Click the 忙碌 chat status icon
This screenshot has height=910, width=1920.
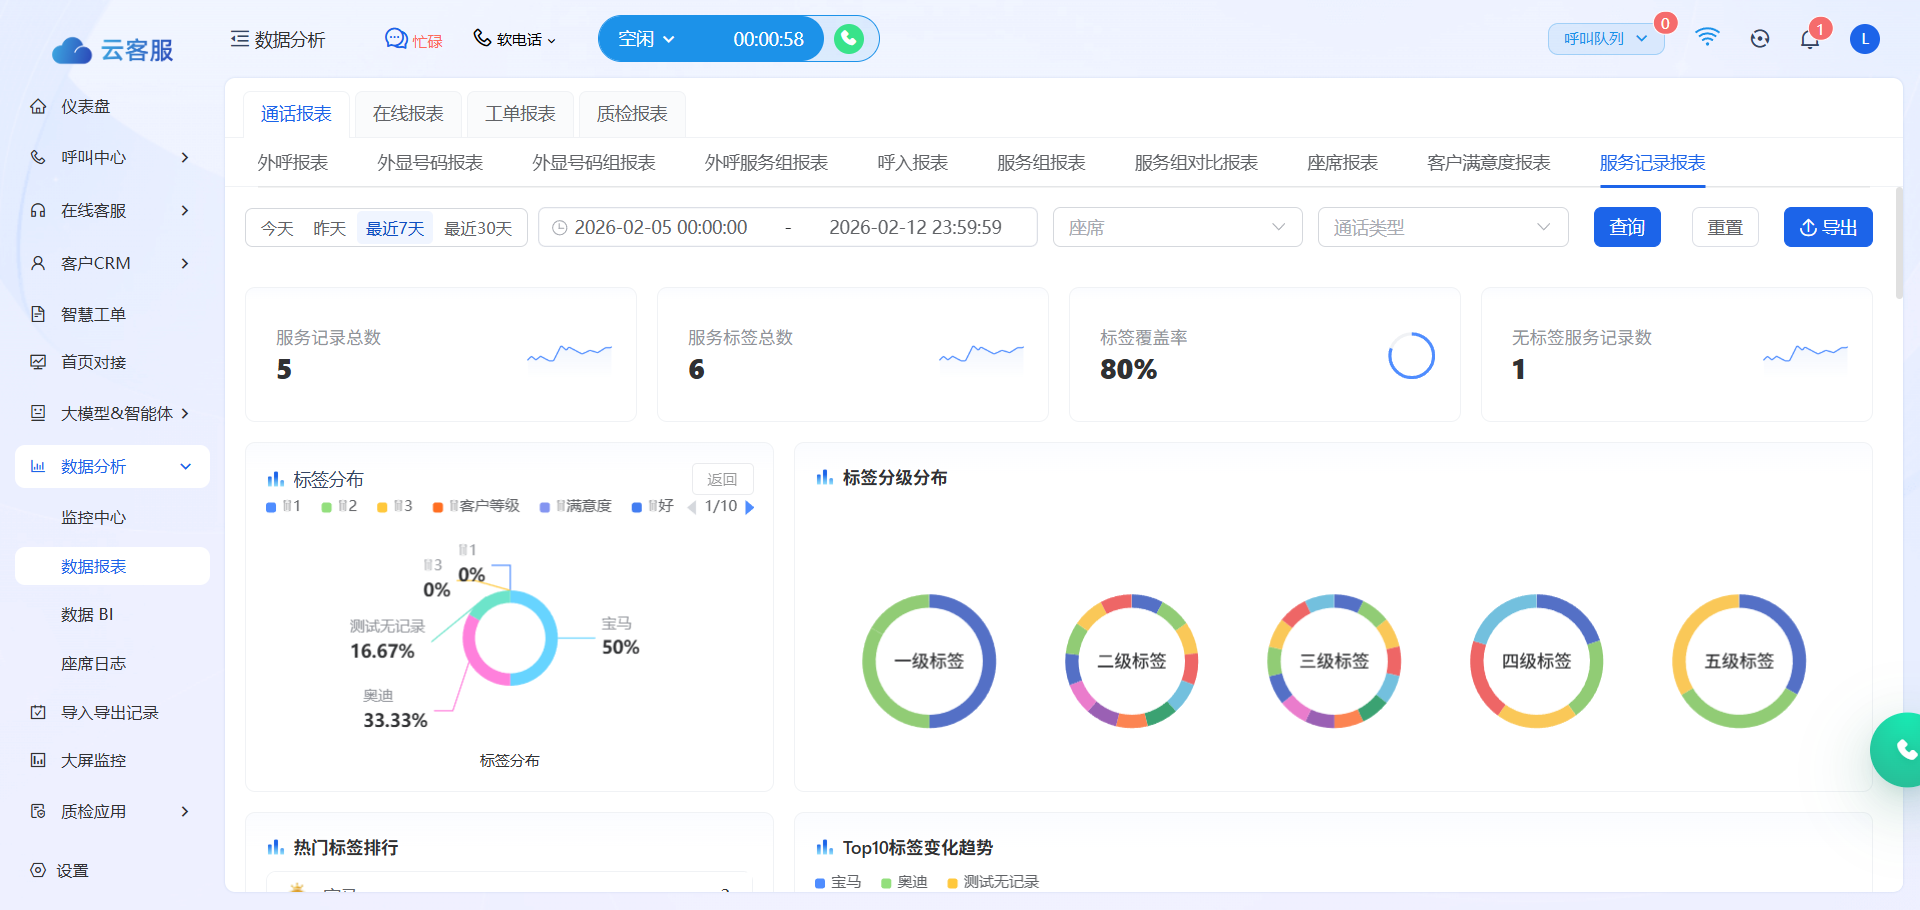pyautogui.click(x=396, y=39)
